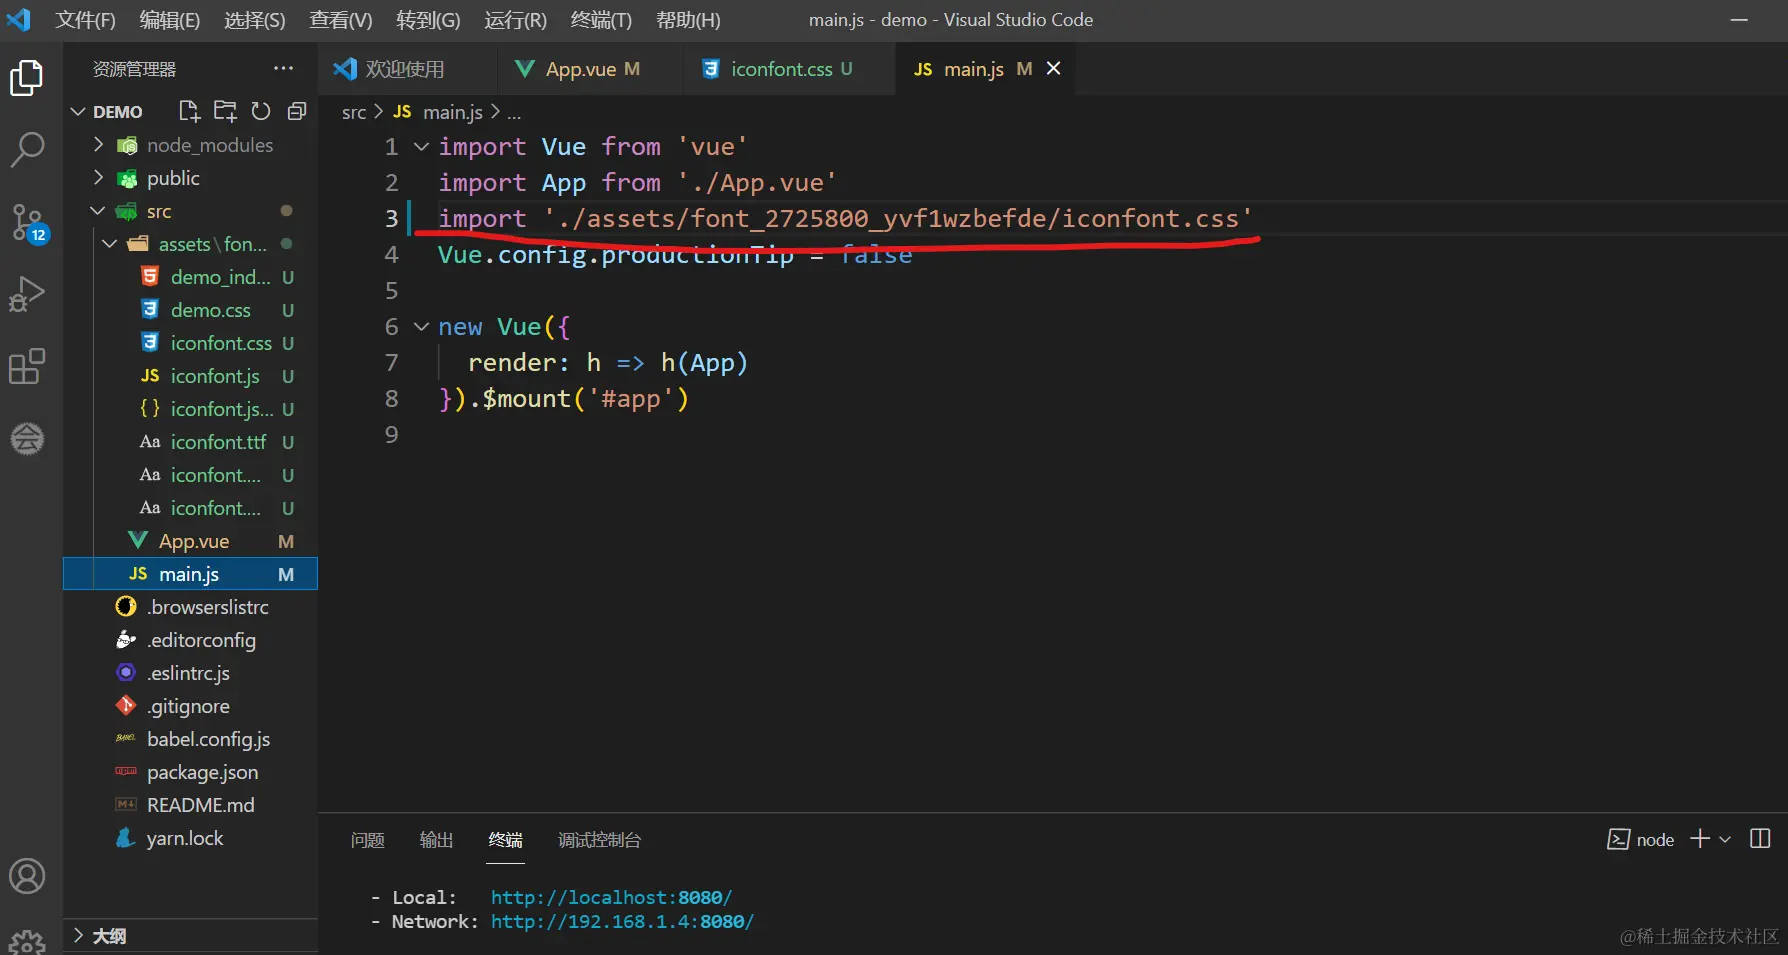The height and width of the screenshot is (955, 1788).
Task: Open new terminal launch profile dropdown
Action: coord(1725,840)
